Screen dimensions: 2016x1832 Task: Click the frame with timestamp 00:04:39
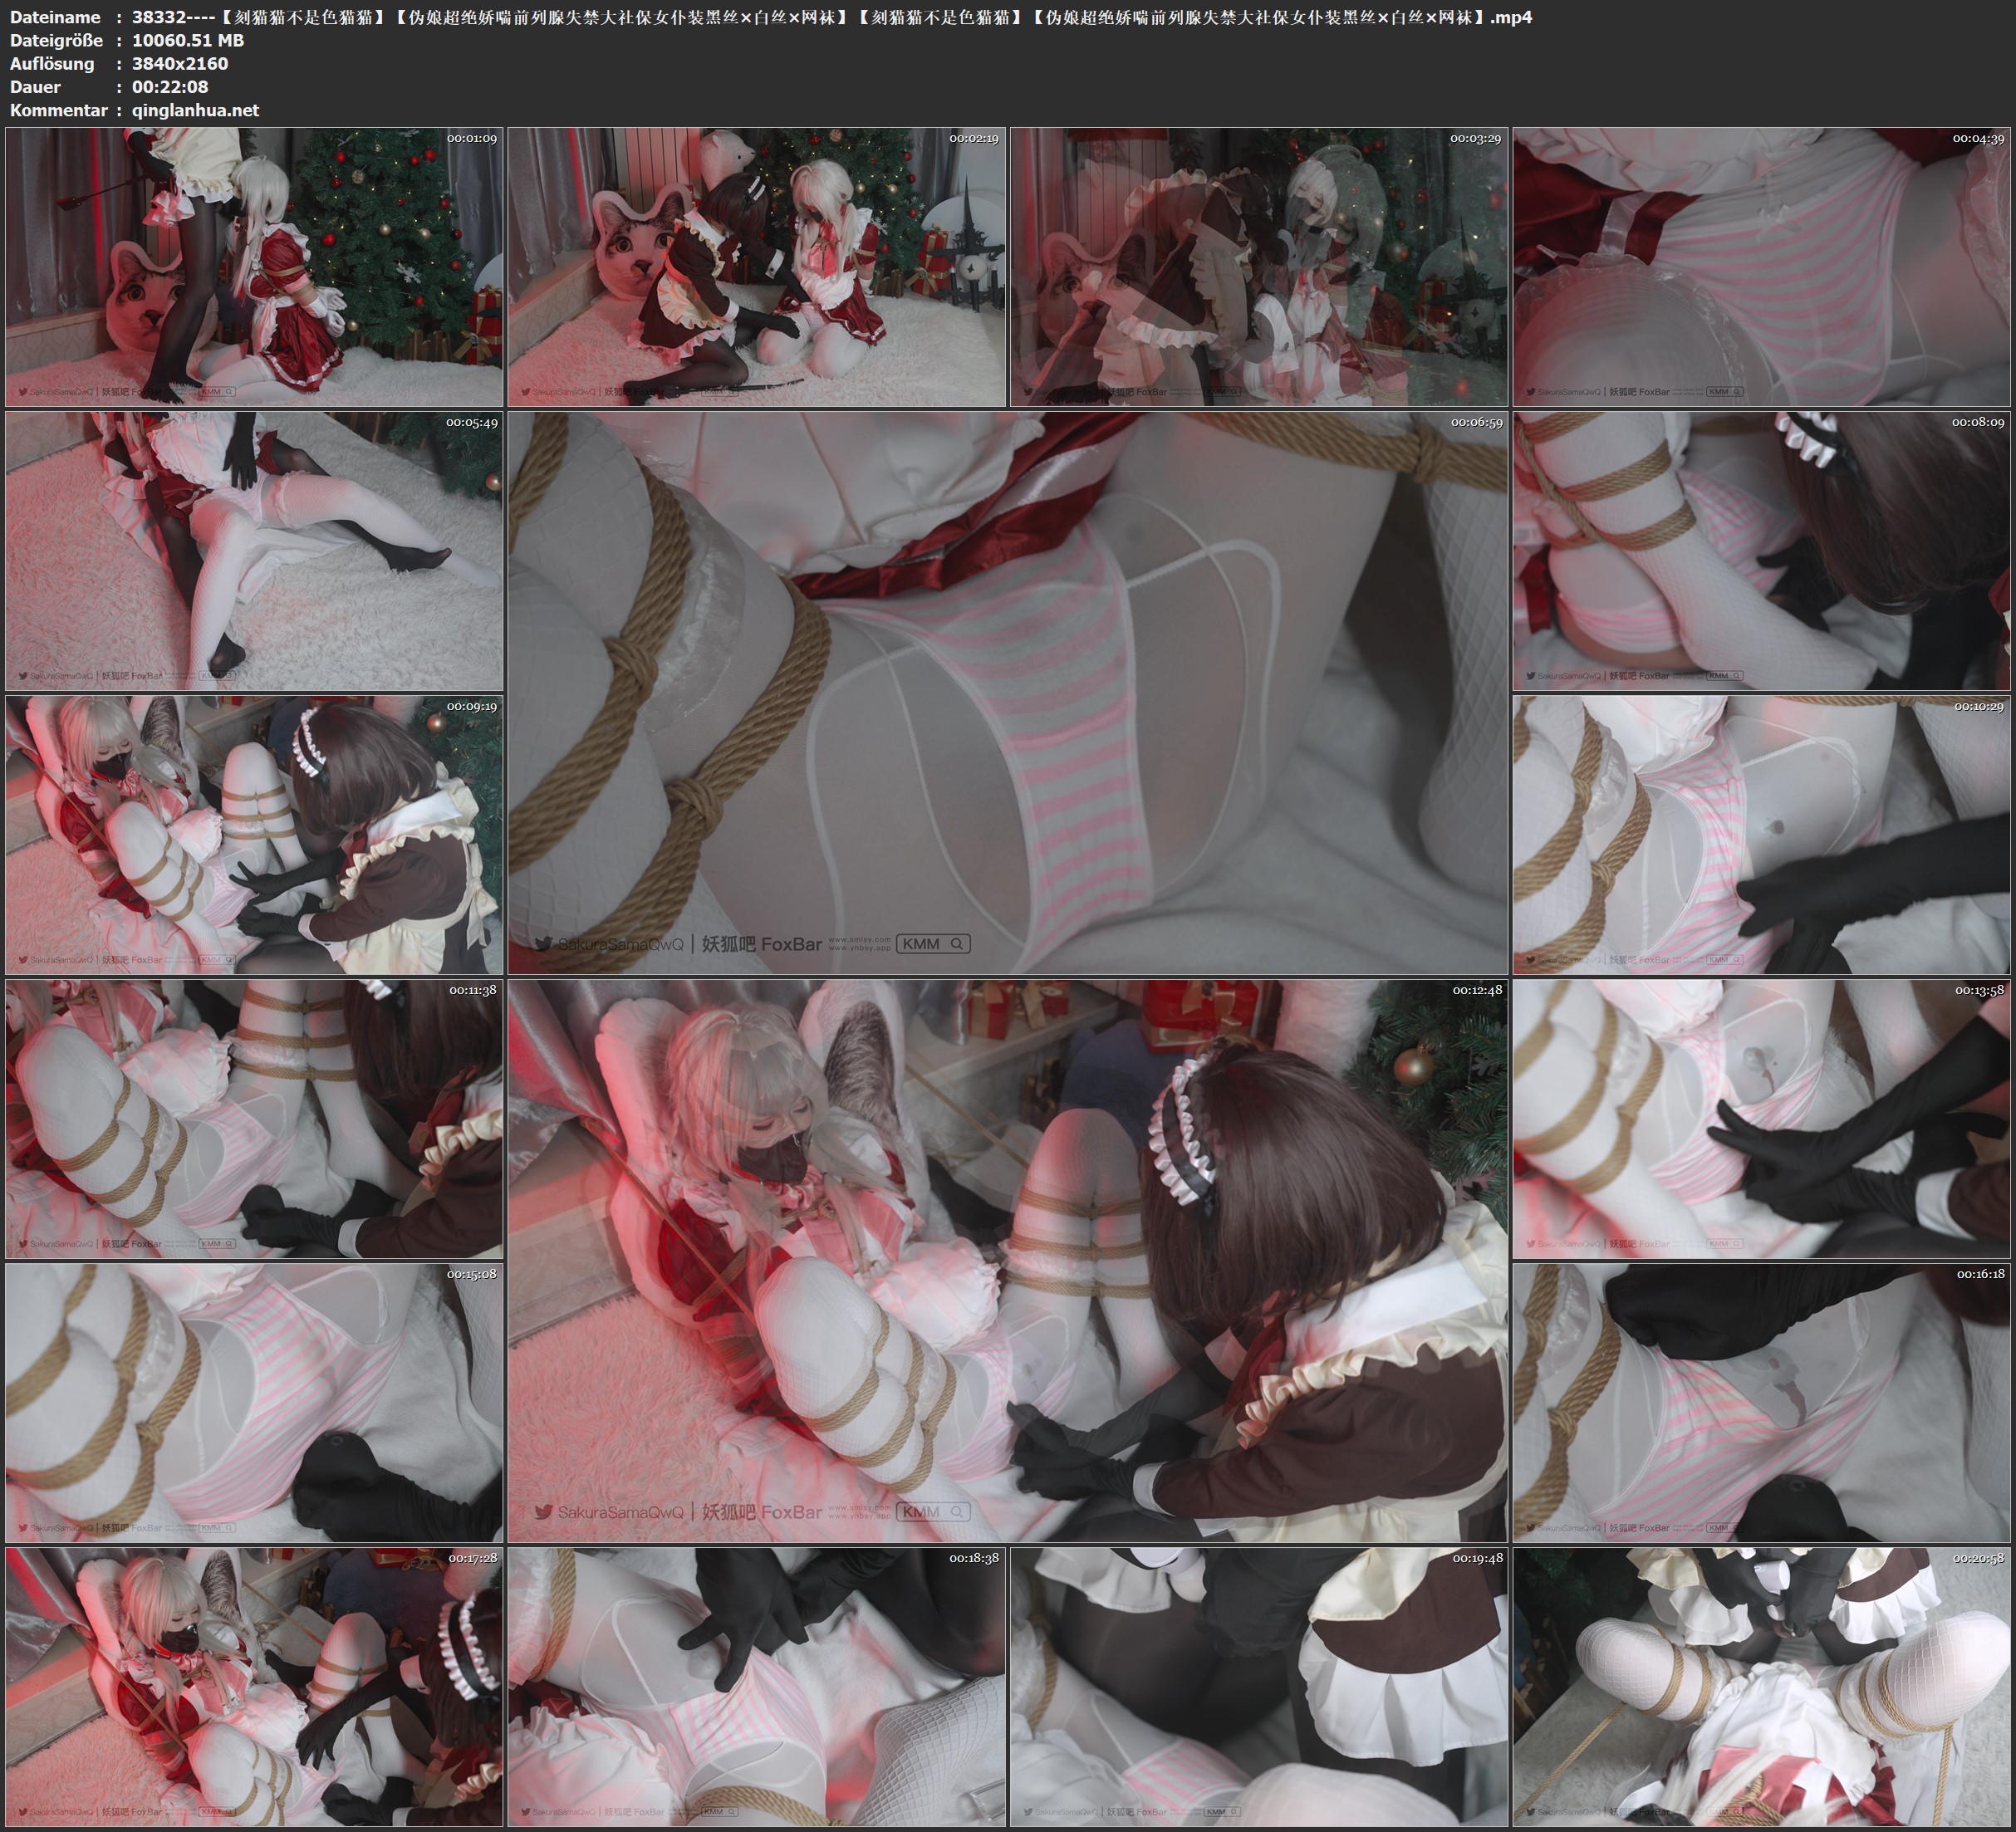click(1762, 267)
